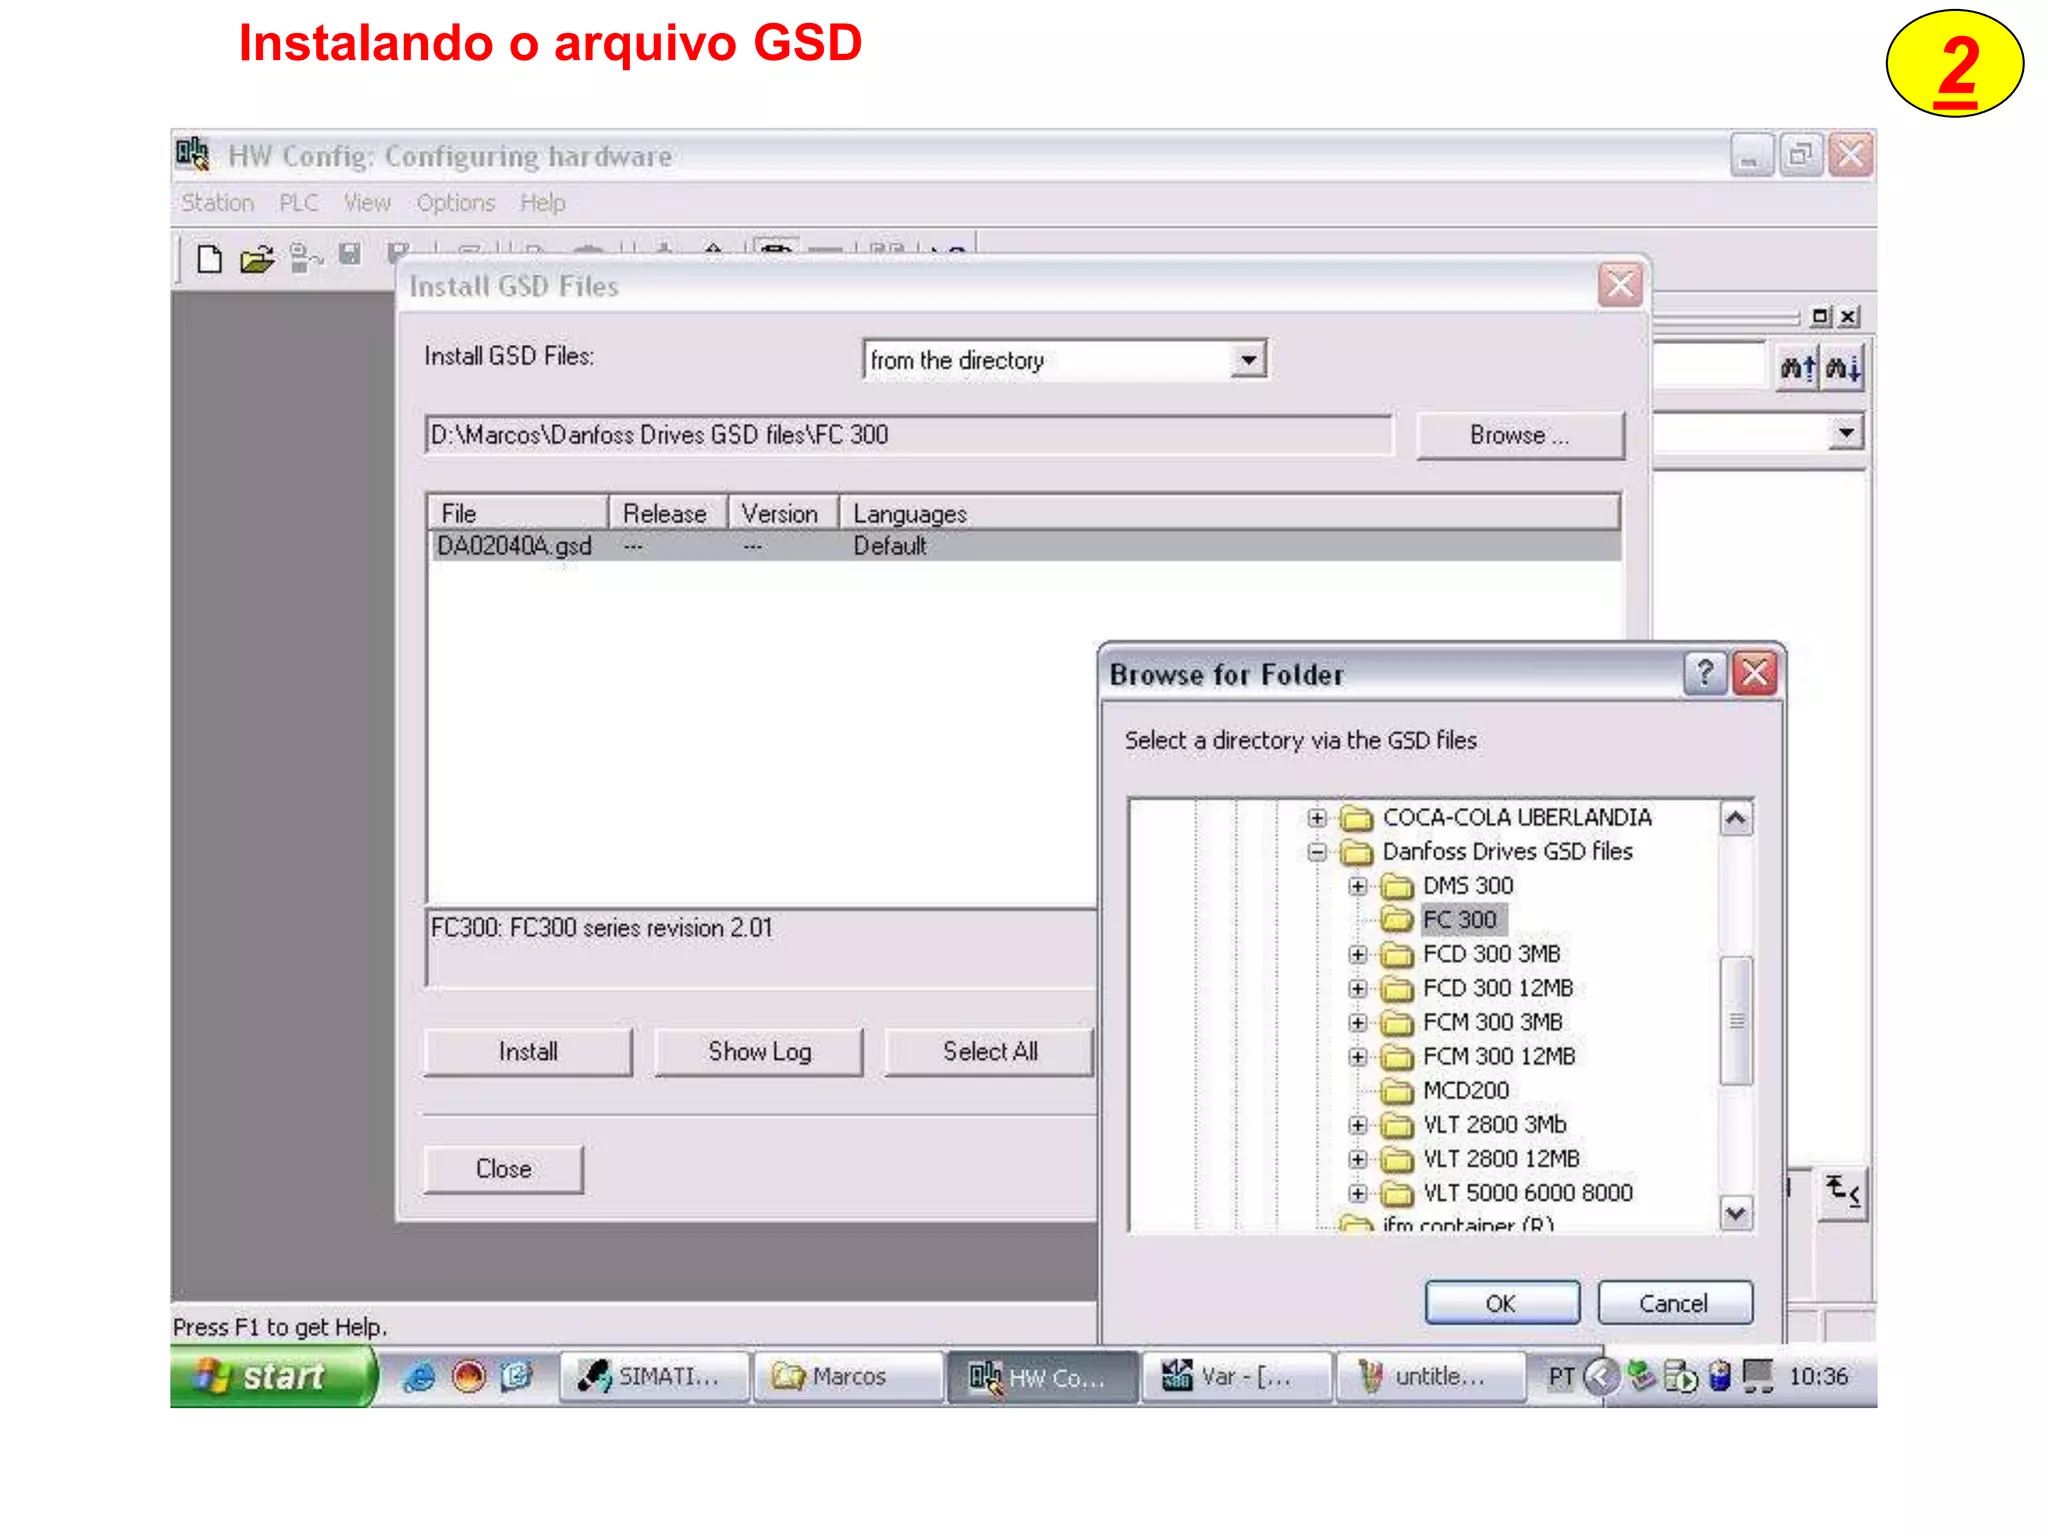Select the DMS 300 folder label

[x=1468, y=886]
